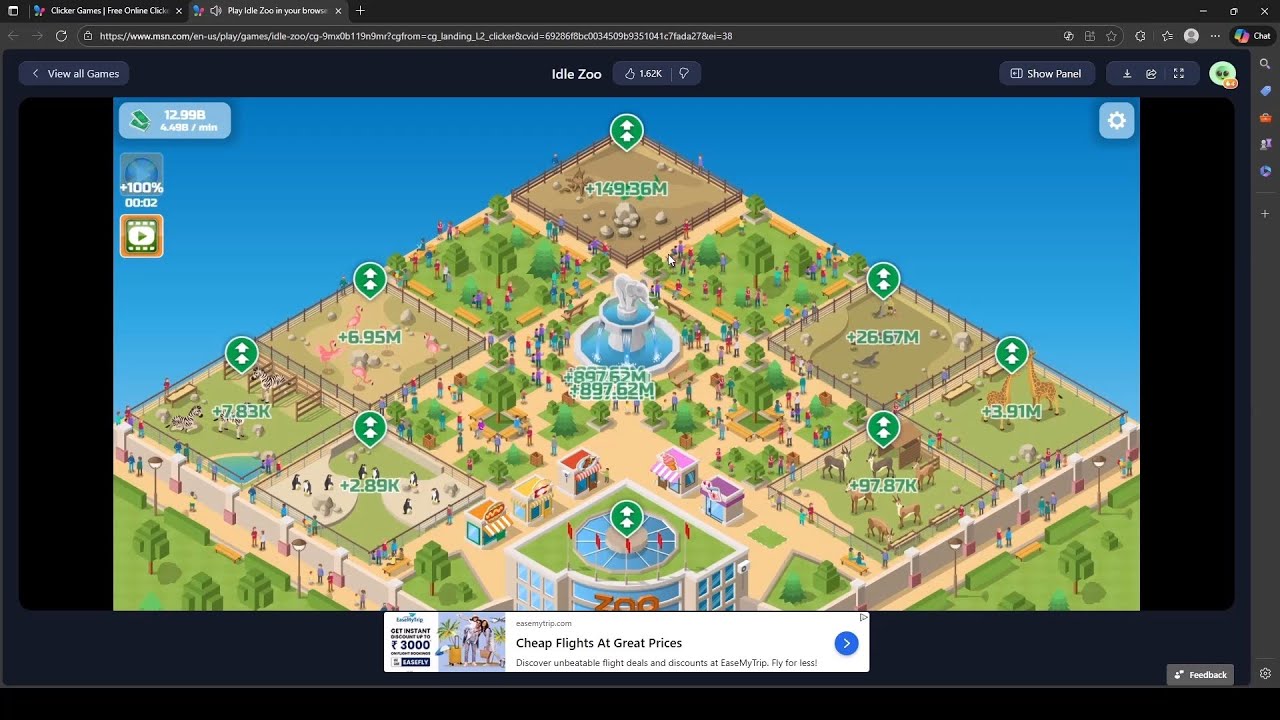Enter fullscreen mode for the game

(x=1179, y=73)
